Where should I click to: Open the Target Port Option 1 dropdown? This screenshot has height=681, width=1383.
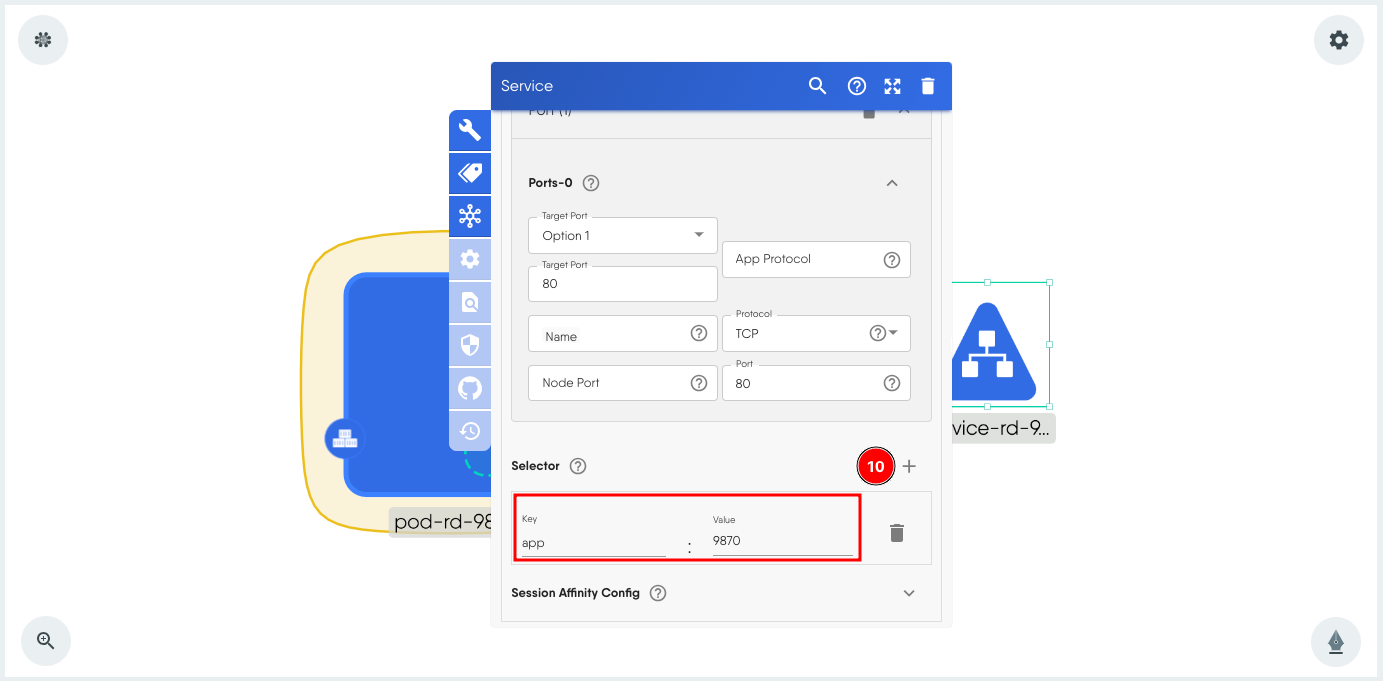point(622,236)
